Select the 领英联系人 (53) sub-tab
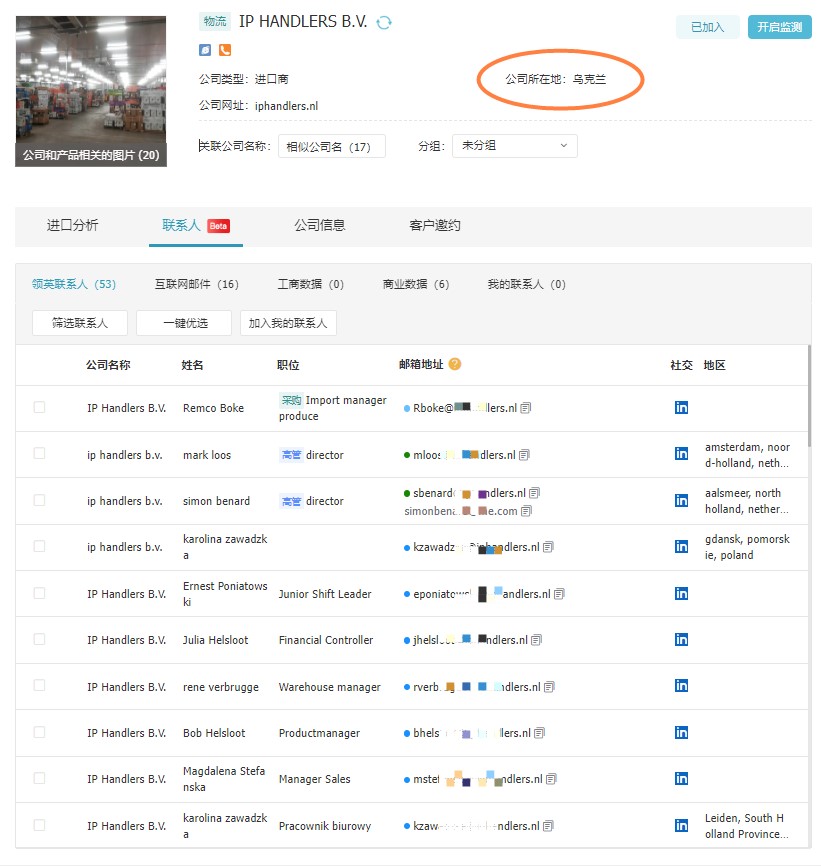The width and height of the screenshot is (821, 868). [x=74, y=284]
